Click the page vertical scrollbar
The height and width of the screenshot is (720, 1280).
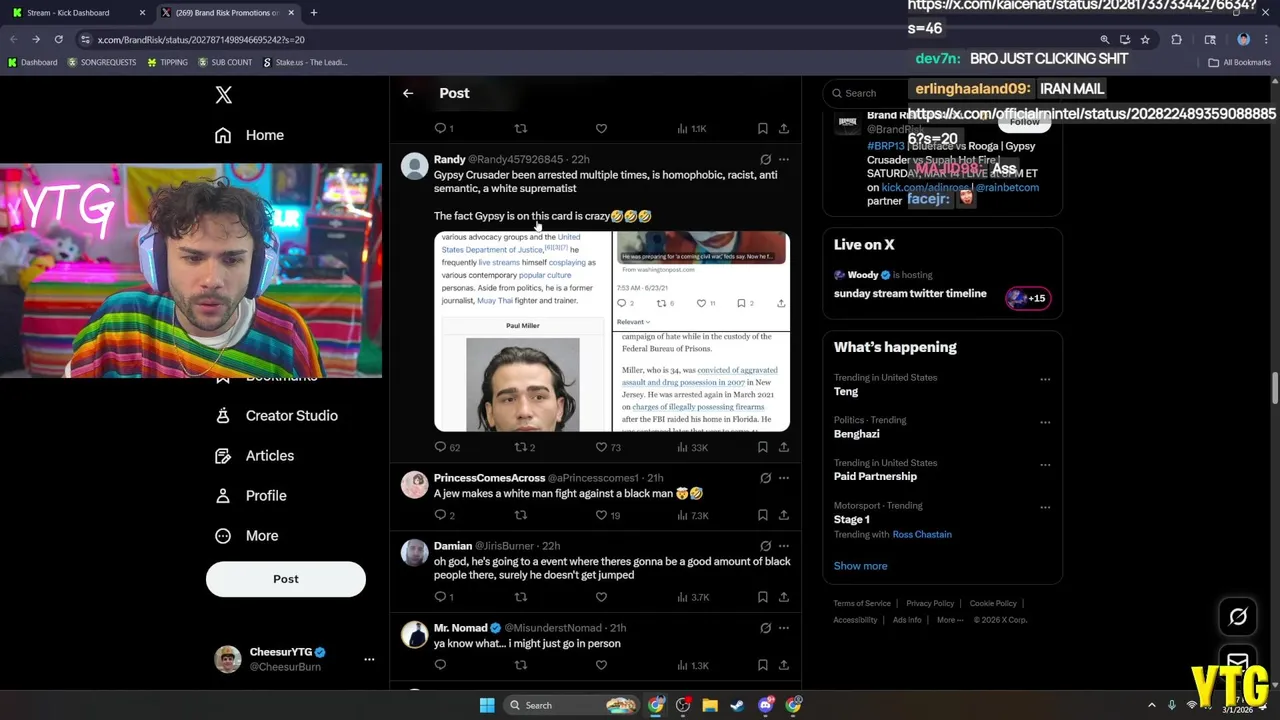[1275, 389]
